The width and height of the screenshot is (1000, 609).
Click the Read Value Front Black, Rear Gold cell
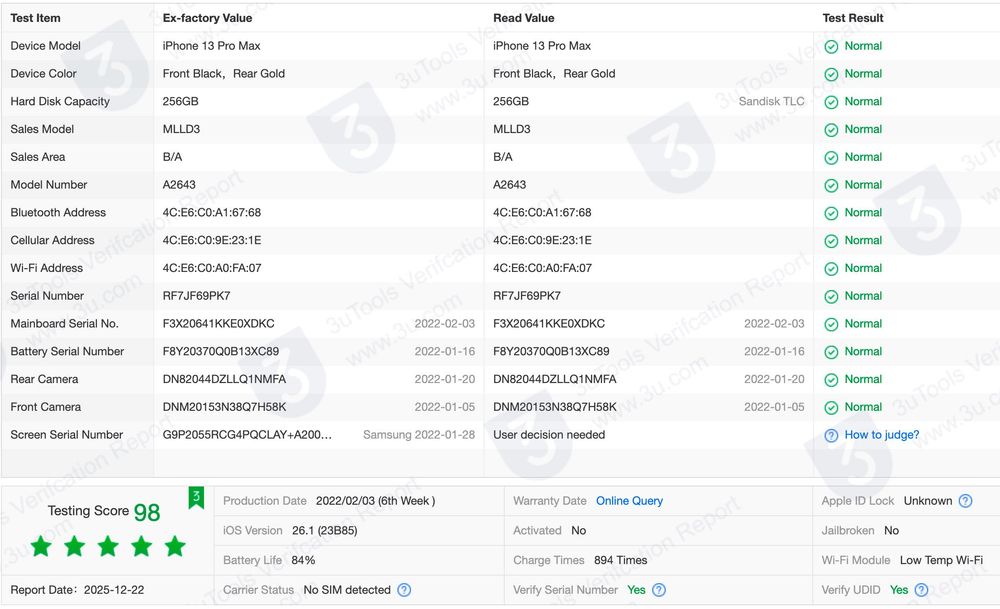point(554,73)
